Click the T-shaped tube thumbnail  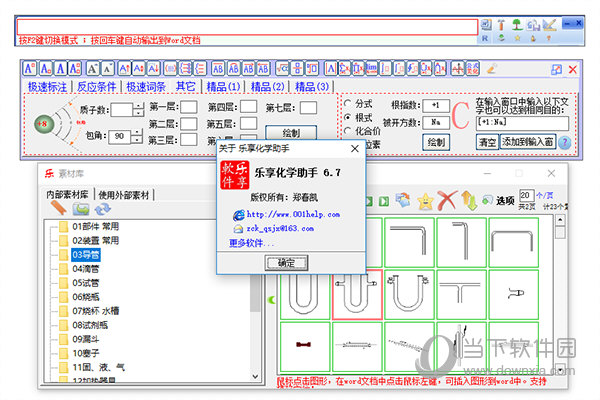coord(461,294)
